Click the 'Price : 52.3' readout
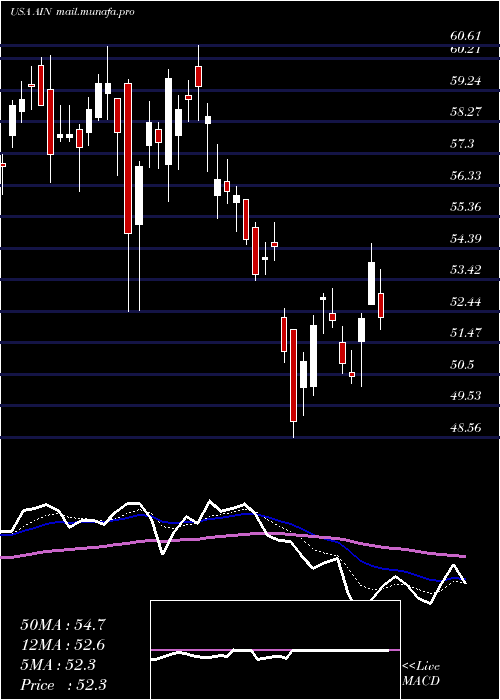Screen dimensions: 500x700 click(63, 684)
